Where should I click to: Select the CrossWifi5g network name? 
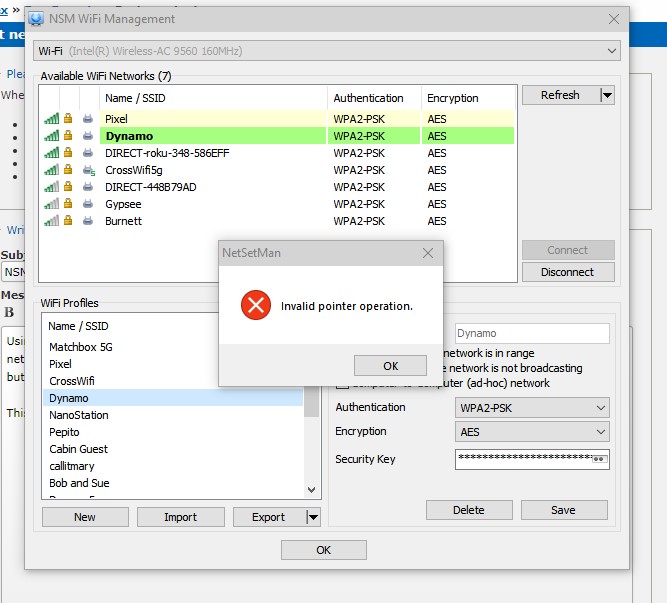click(x=134, y=170)
